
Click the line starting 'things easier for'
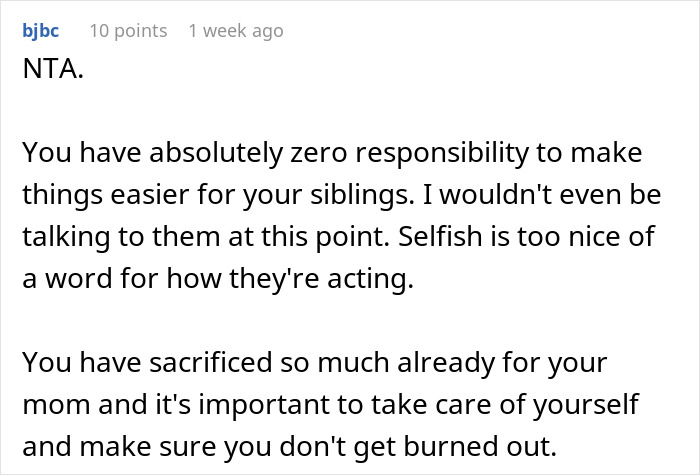pos(342,195)
